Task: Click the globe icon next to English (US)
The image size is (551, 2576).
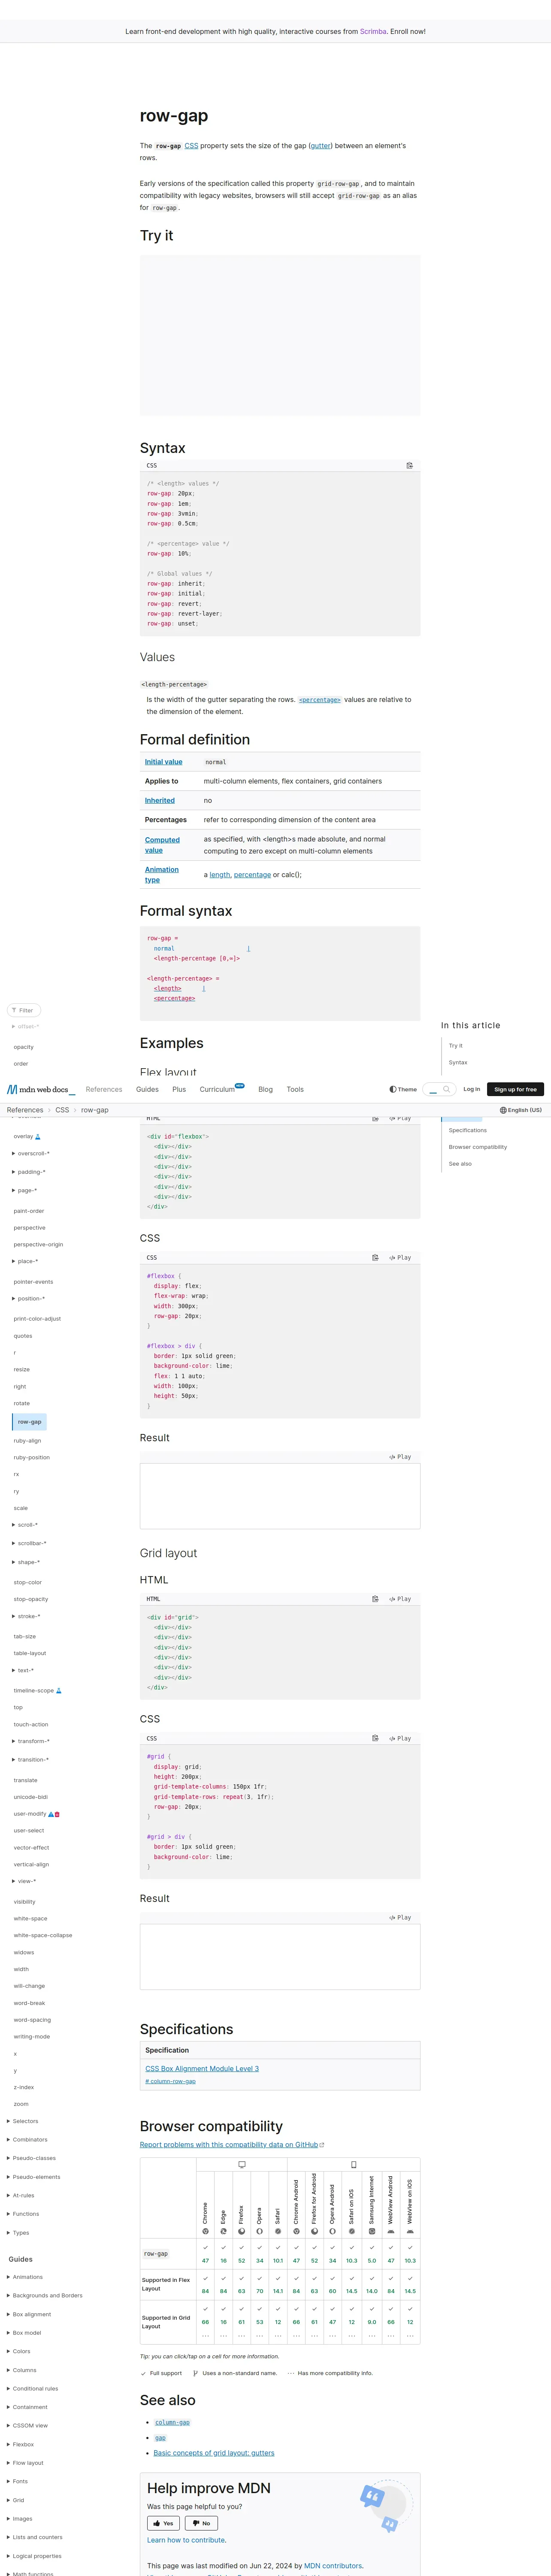Action: coord(503,1110)
